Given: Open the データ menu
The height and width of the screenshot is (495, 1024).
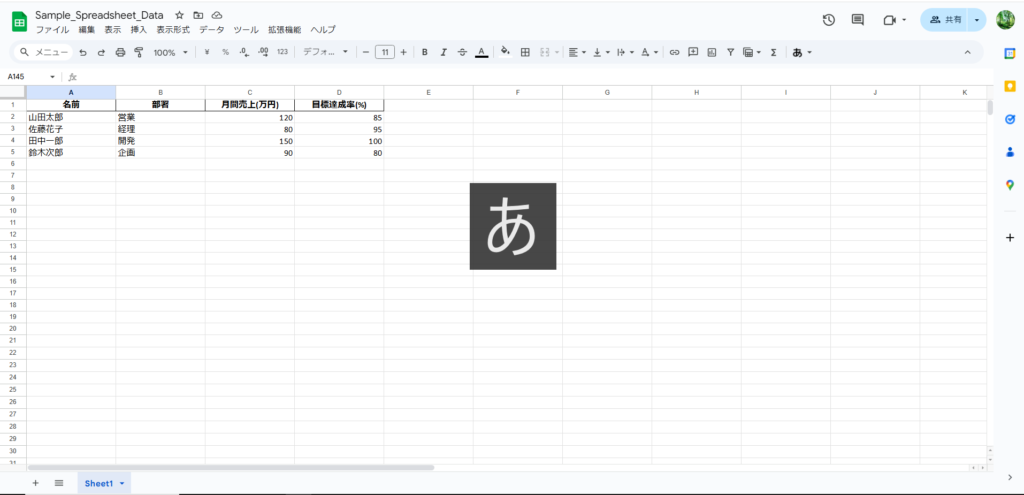Looking at the screenshot, I should pyautogui.click(x=211, y=30).
